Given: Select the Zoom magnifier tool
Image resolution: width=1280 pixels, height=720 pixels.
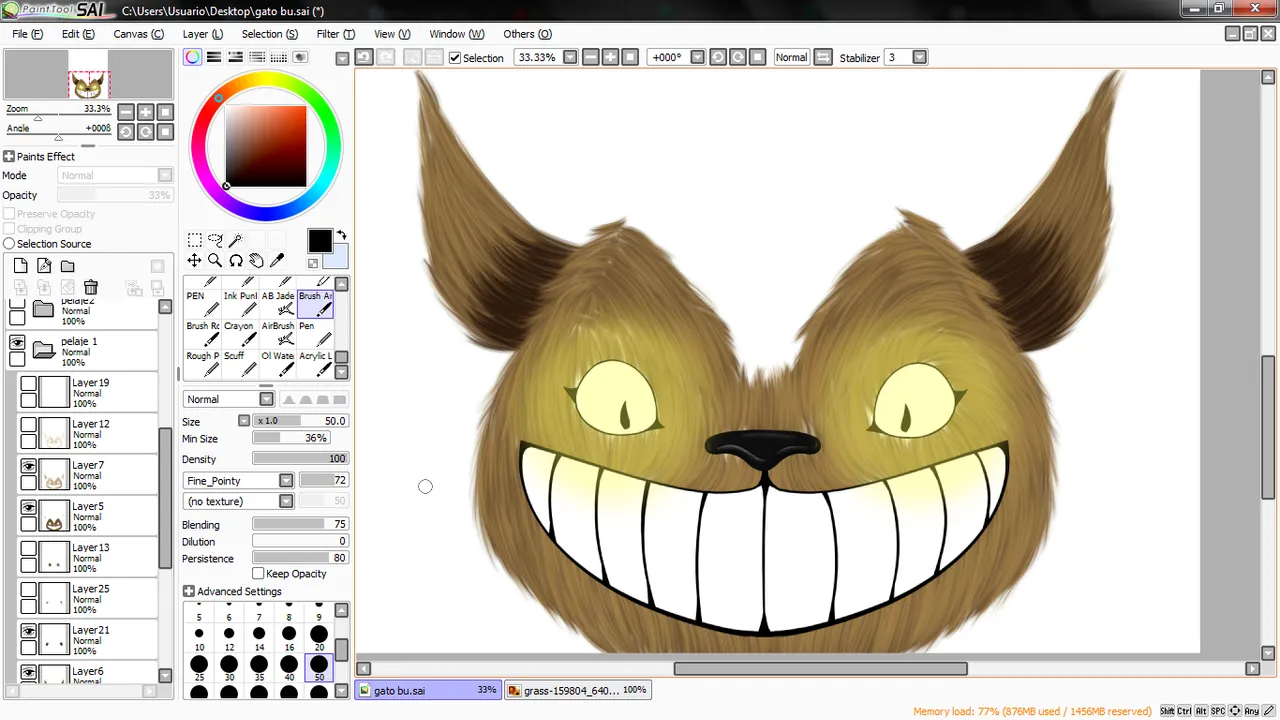Looking at the screenshot, I should pyautogui.click(x=215, y=260).
